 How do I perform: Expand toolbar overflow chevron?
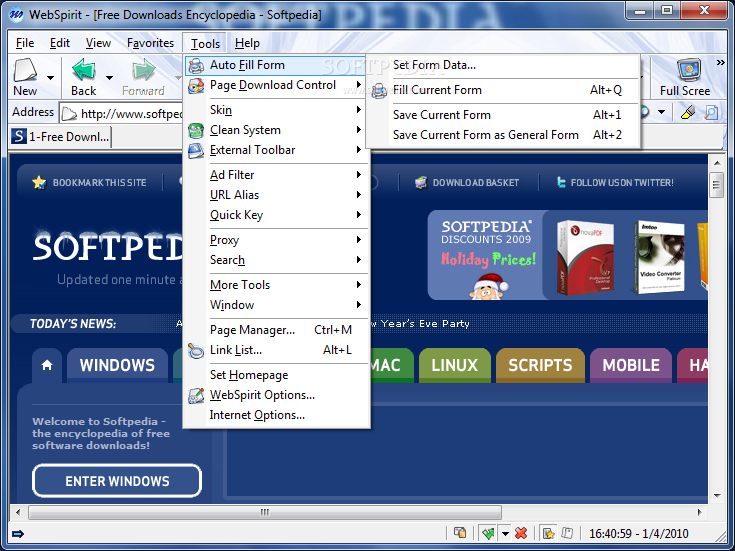(720, 62)
